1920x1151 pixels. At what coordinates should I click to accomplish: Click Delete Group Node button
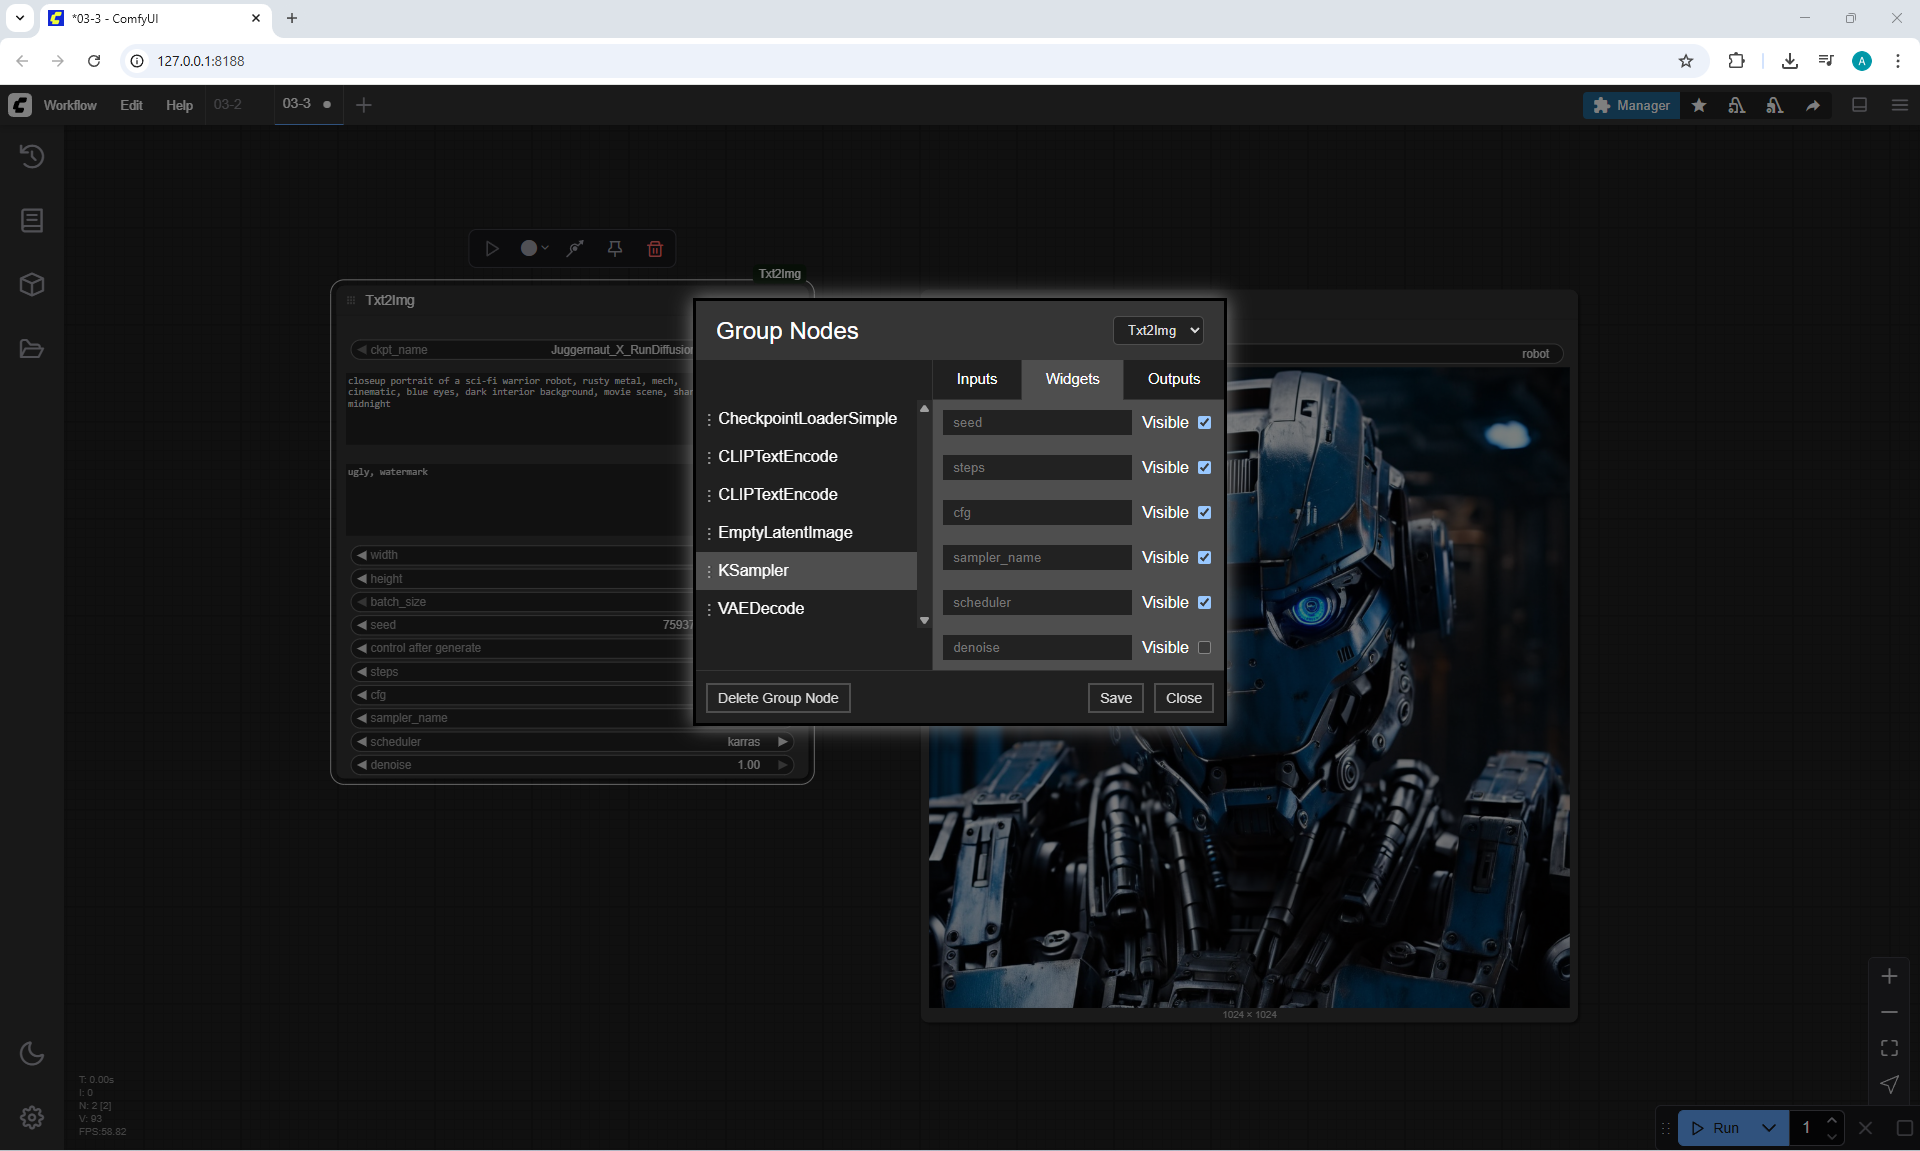click(777, 698)
